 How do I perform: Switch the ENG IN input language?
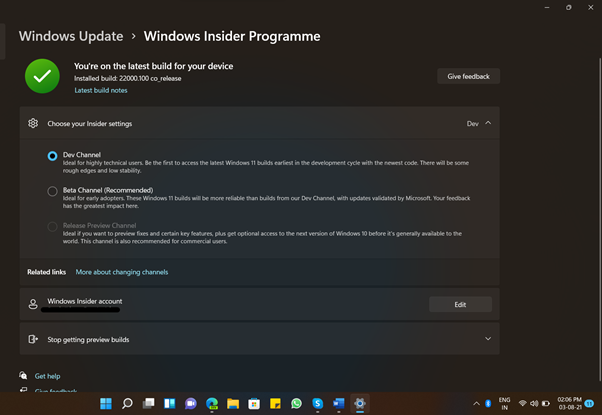click(504, 403)
